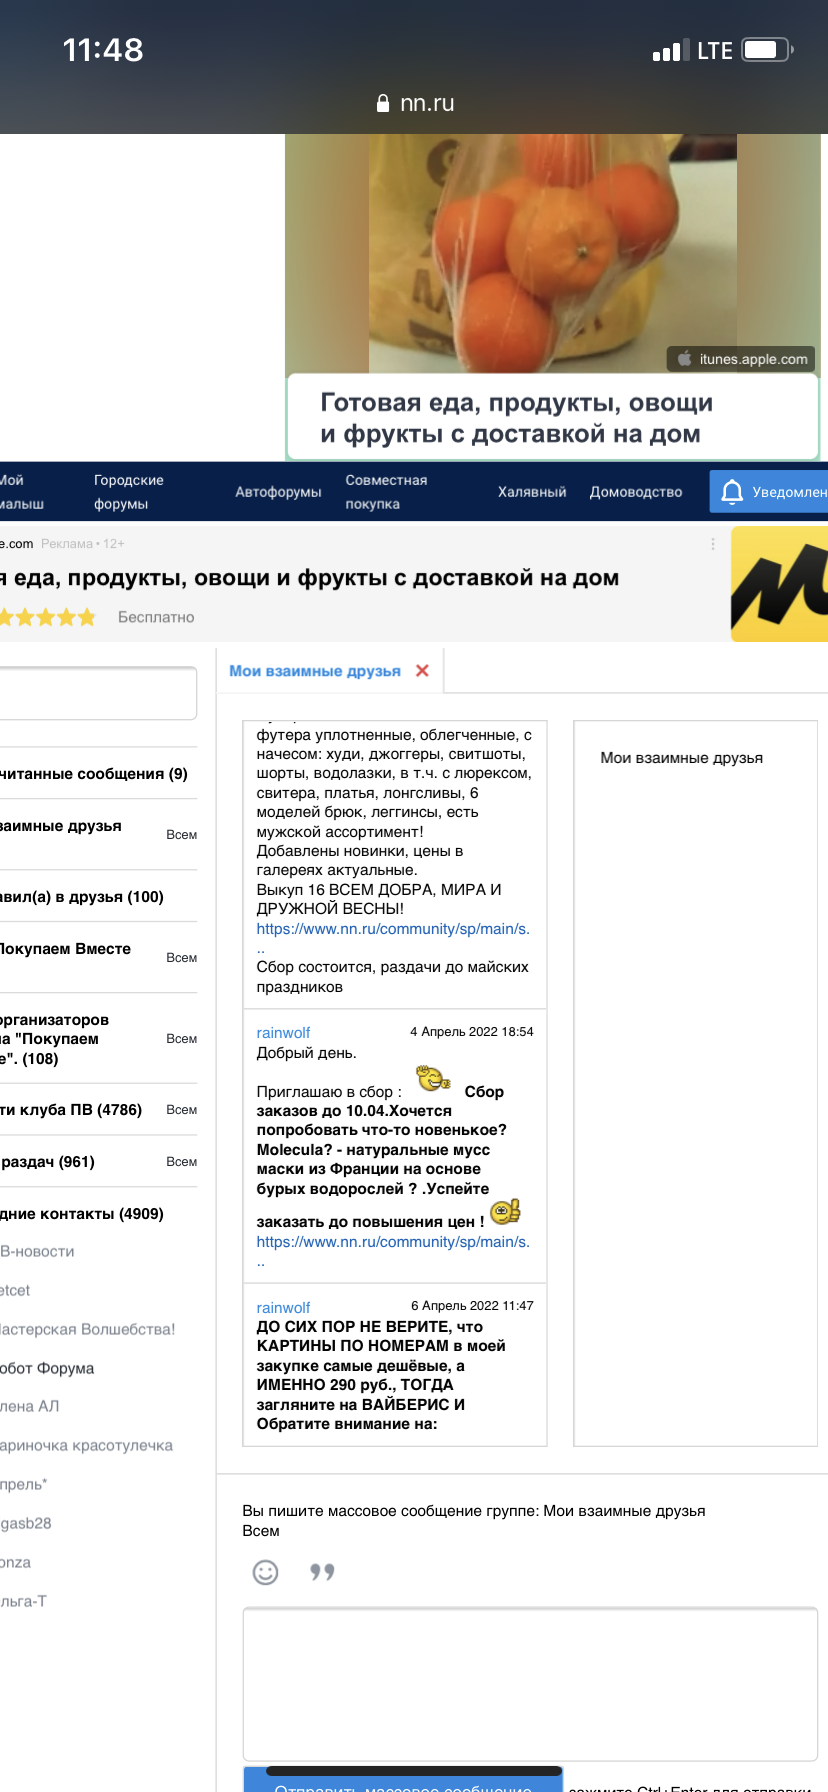Click the thumbs-up emoticon in rainwolf's message
Screen dimensions: 828x1792
[x=505, y=1212]
